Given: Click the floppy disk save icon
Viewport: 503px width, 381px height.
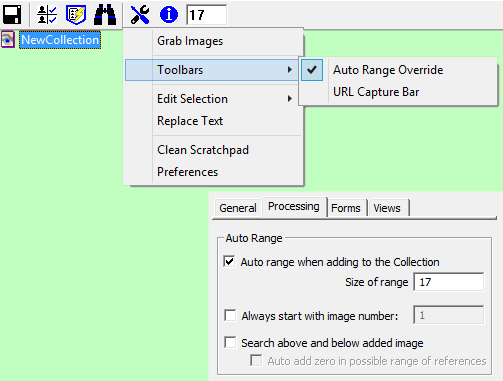Looking at the screenshot, I should pyautogui.click(x=12, y=15).
